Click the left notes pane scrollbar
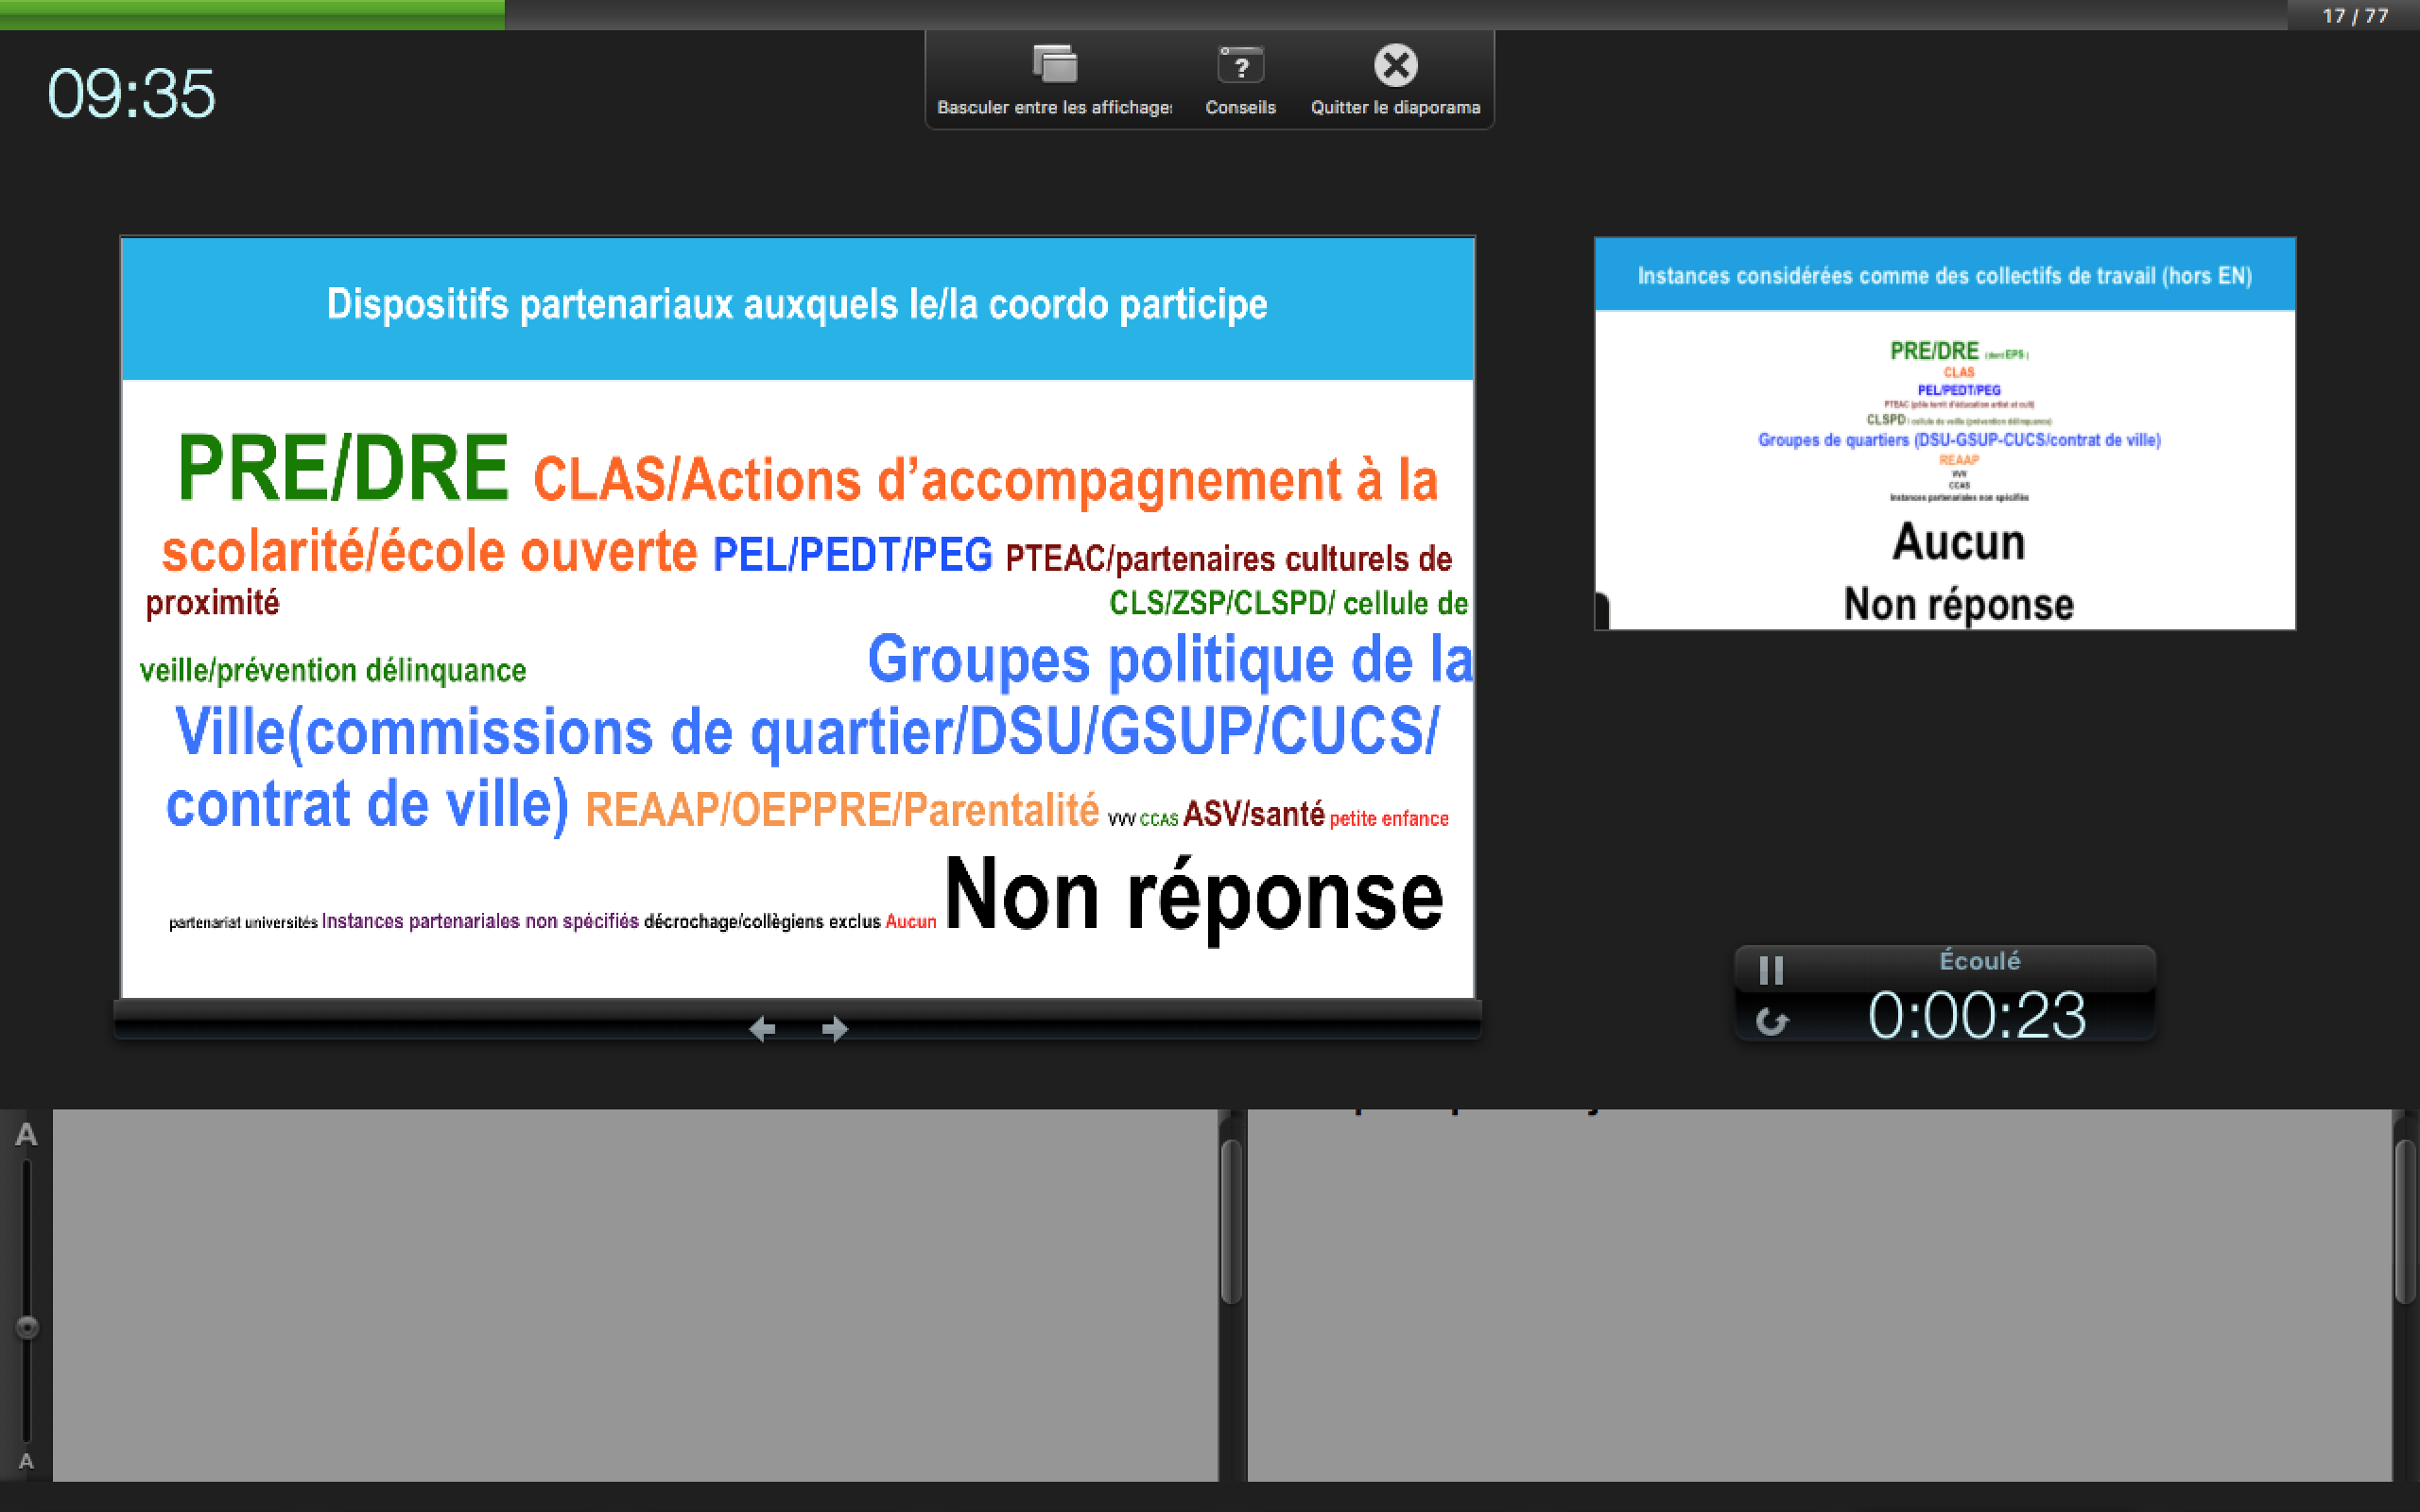 point(1231,1222)
